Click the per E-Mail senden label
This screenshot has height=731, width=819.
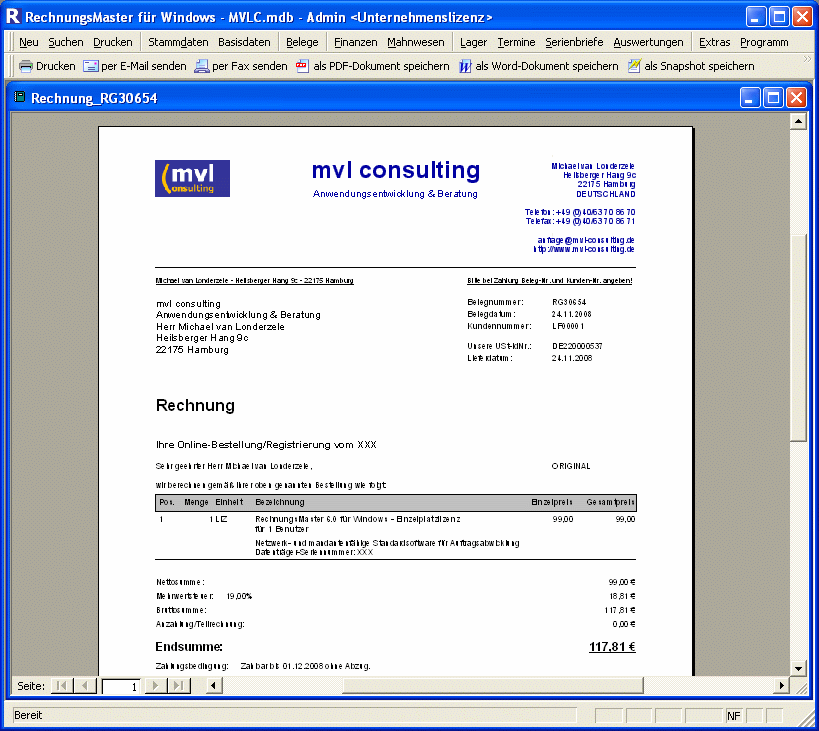tap(144, 66)
